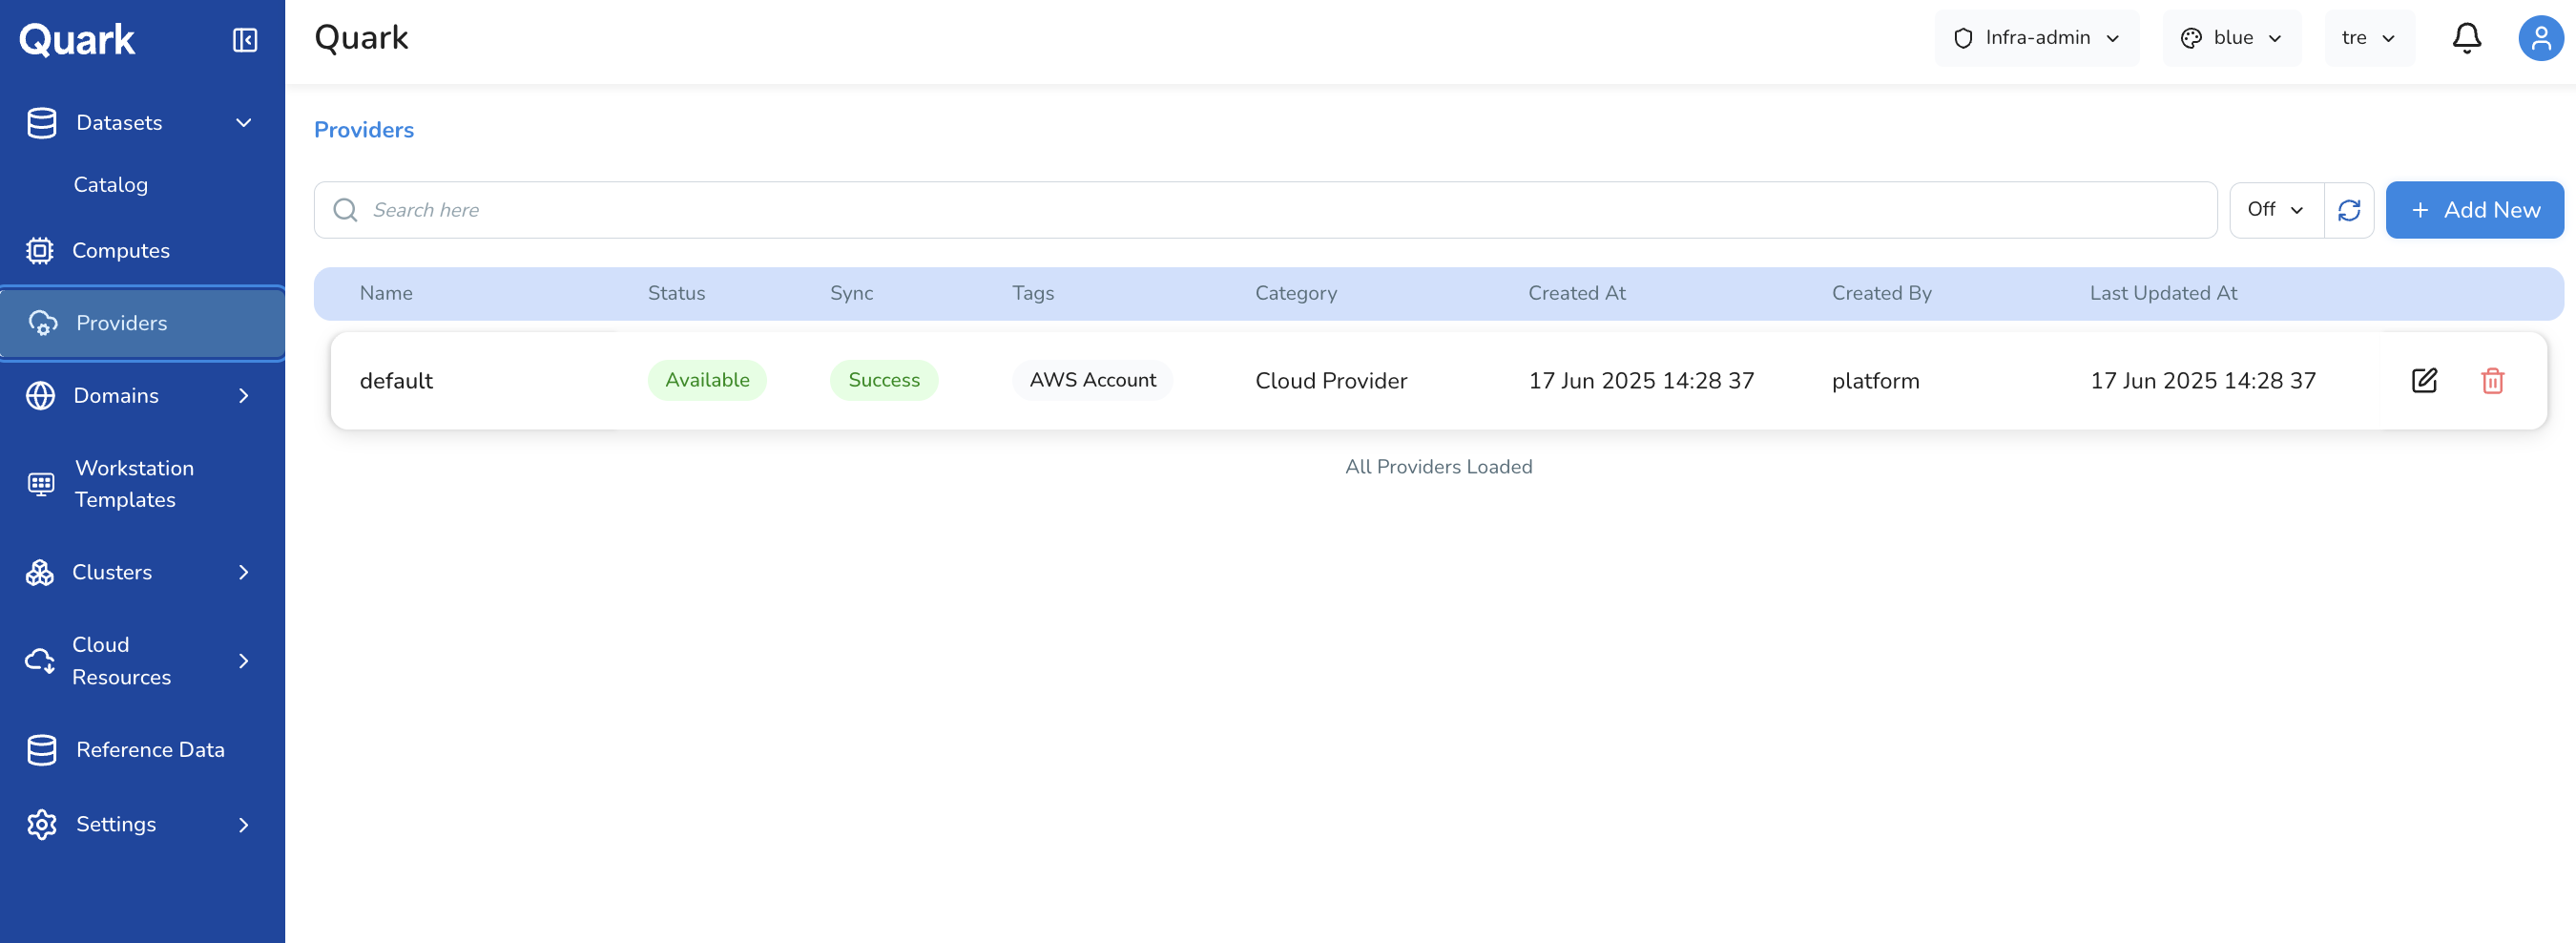Edit the default provider
This screenshot has height=943, width=2576.
[x=2424, y=380]
